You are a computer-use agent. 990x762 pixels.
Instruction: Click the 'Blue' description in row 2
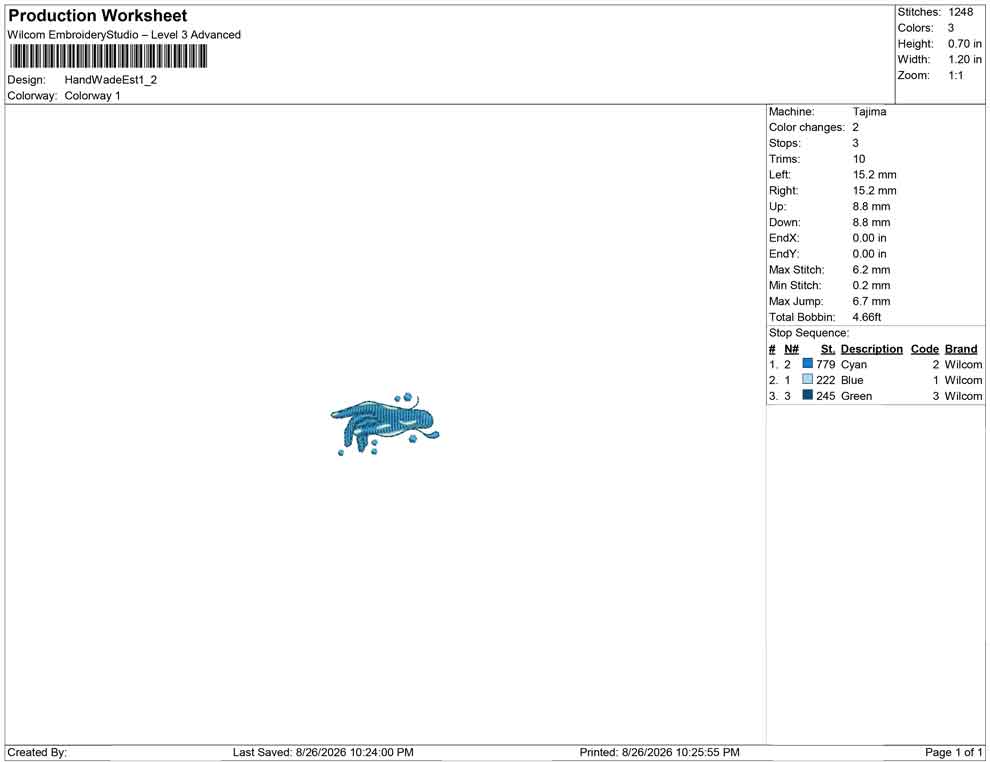[x=852, y=380]
